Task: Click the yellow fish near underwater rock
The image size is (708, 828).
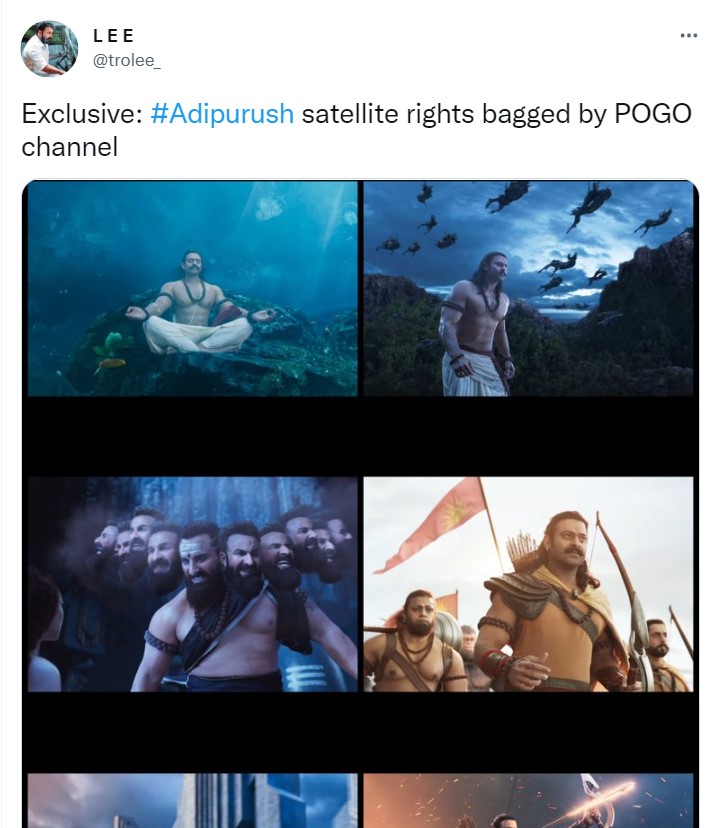Action: 111,364
